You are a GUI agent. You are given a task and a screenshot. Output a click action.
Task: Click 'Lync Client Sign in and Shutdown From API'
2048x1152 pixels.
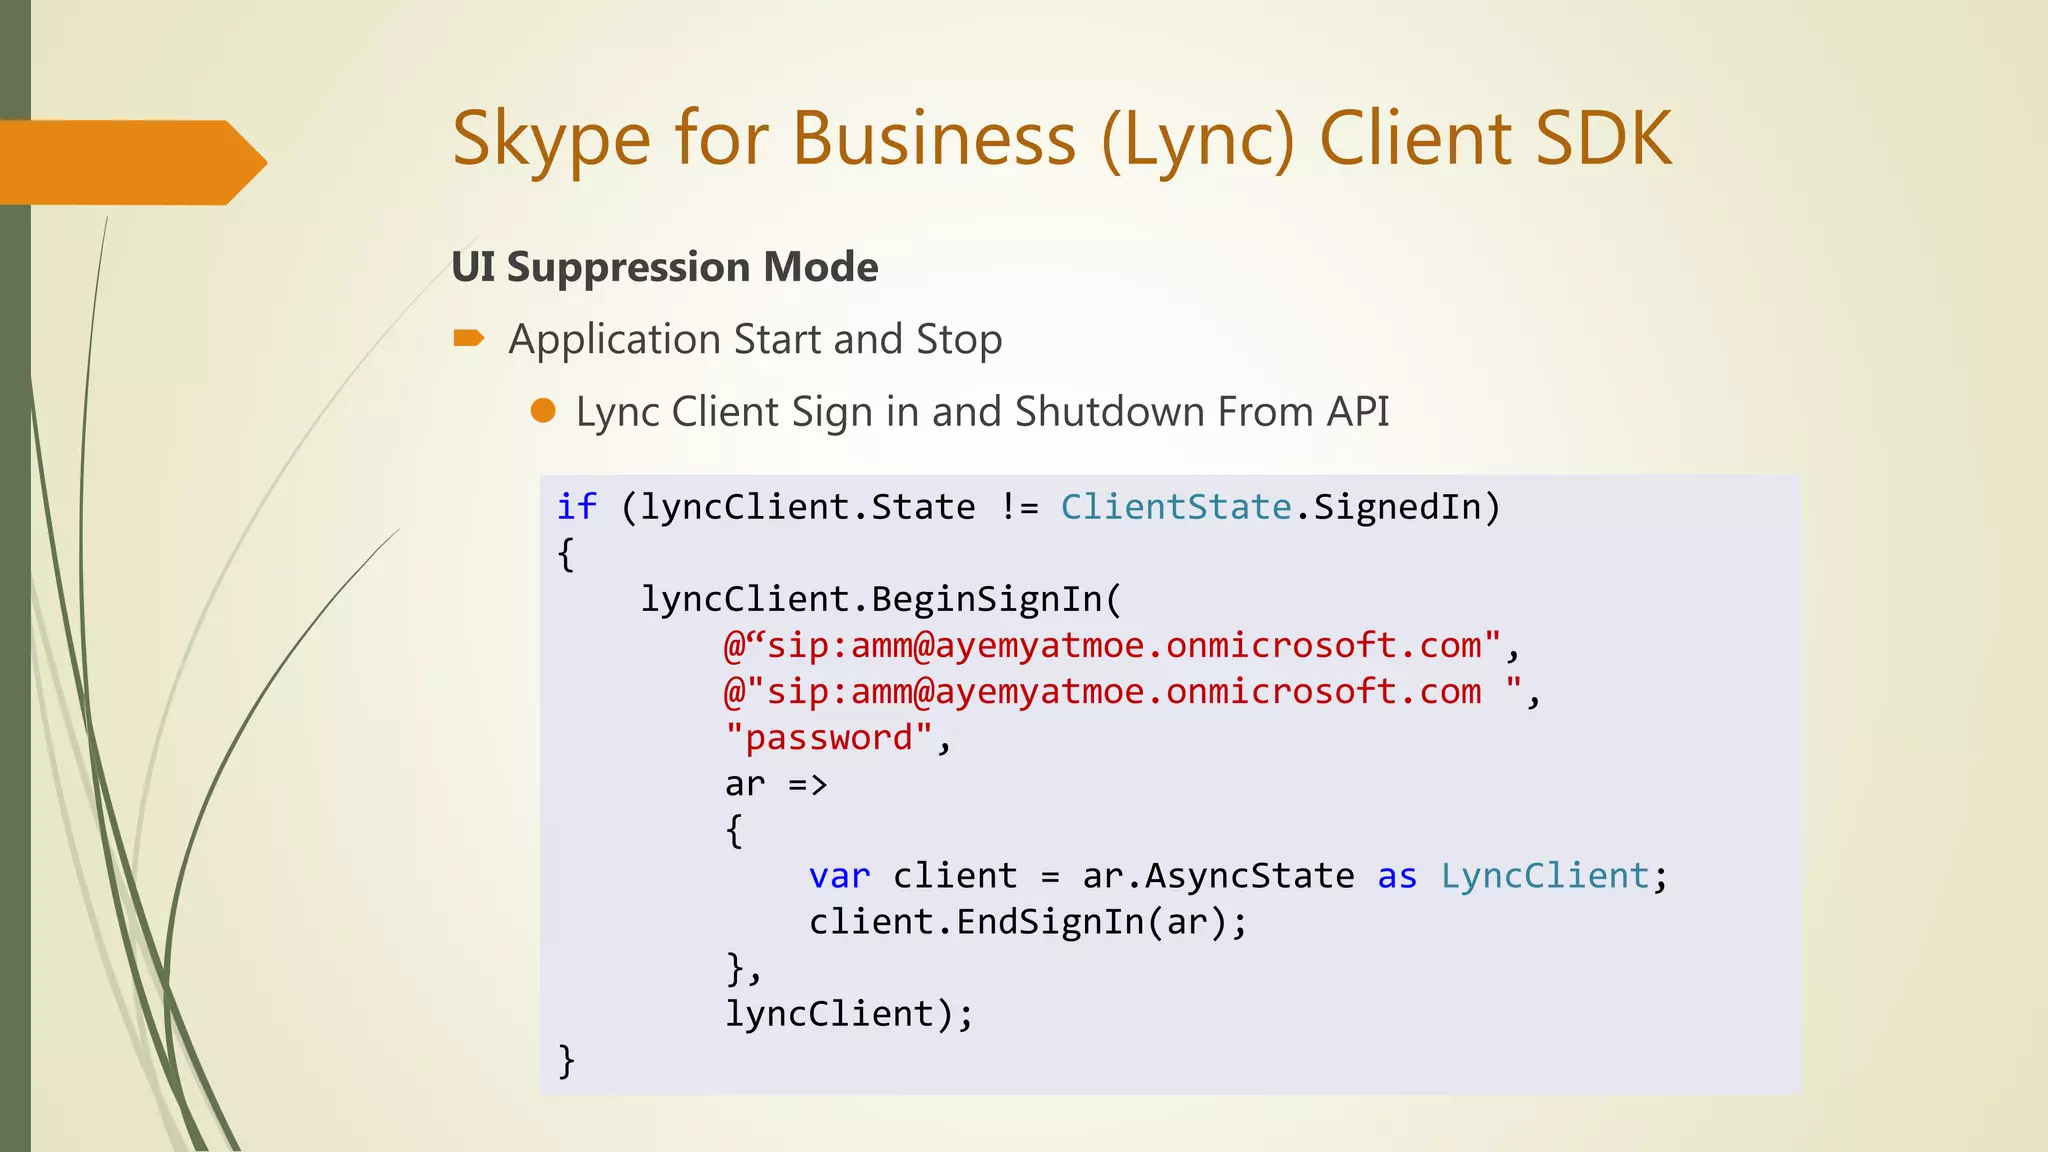pyautogui.click(x=982, y=413)
